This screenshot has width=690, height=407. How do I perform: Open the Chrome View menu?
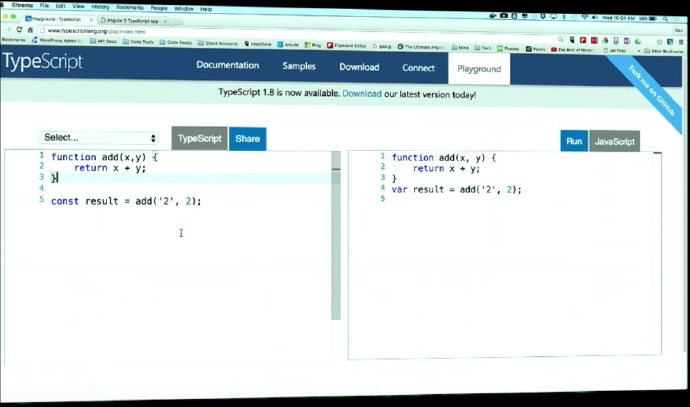[78, 6]
